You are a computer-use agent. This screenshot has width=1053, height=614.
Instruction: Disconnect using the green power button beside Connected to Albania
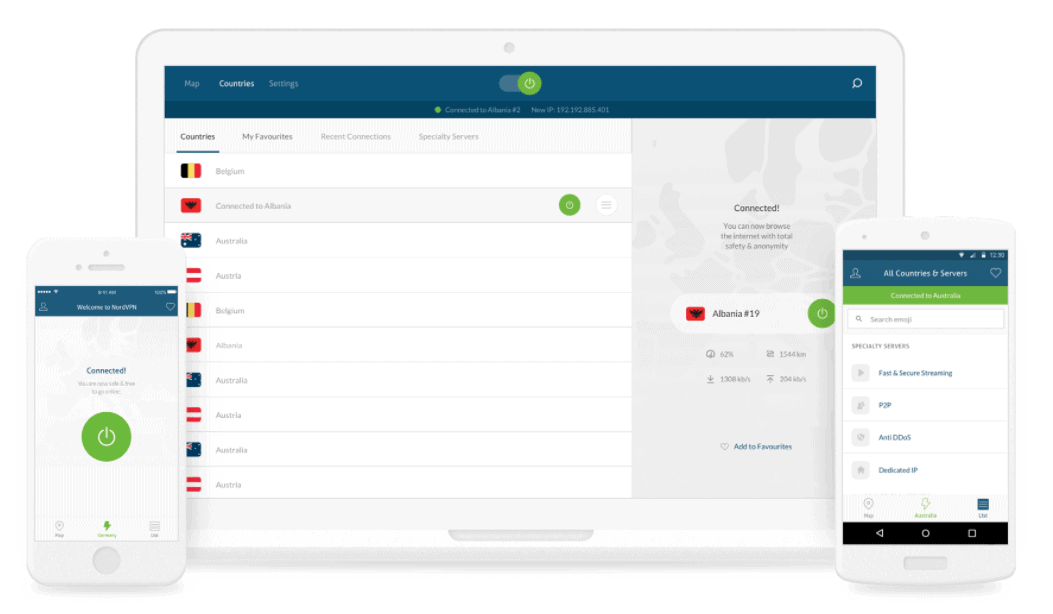pyautogui.click(x=569, y=205)
